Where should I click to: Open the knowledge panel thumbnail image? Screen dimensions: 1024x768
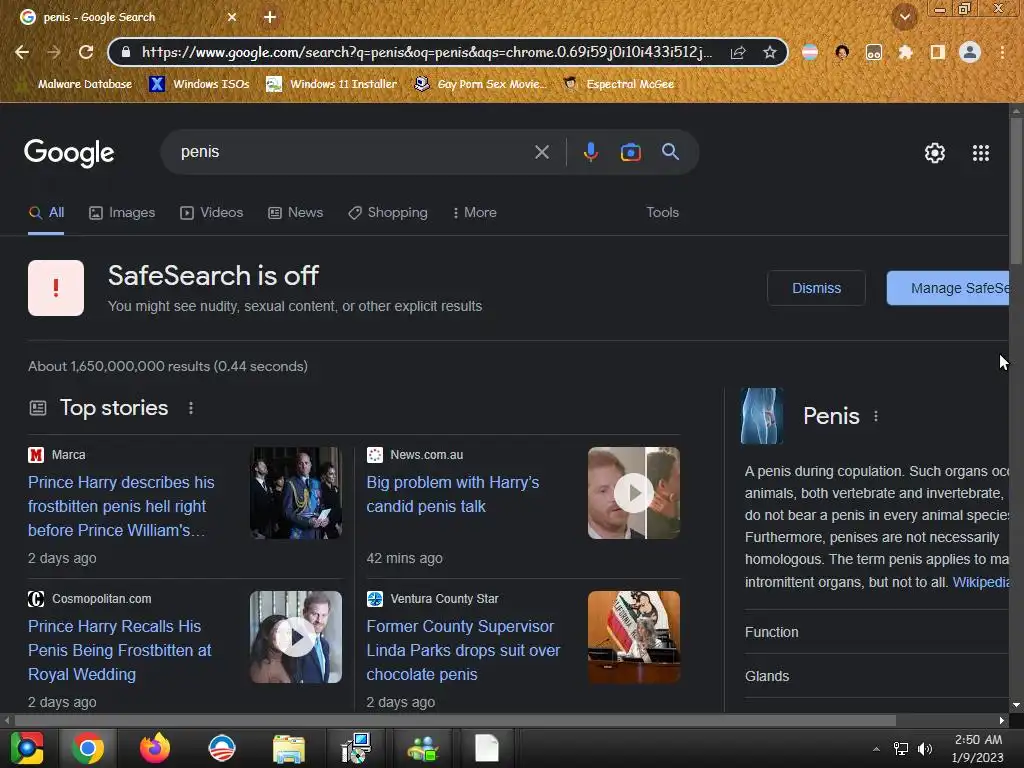pyautogui.click(x=761, y=416)
